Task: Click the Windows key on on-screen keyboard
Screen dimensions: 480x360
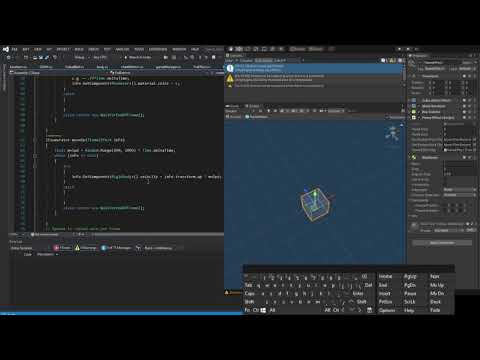Action: pyautogui.click(x=263, y=310)
